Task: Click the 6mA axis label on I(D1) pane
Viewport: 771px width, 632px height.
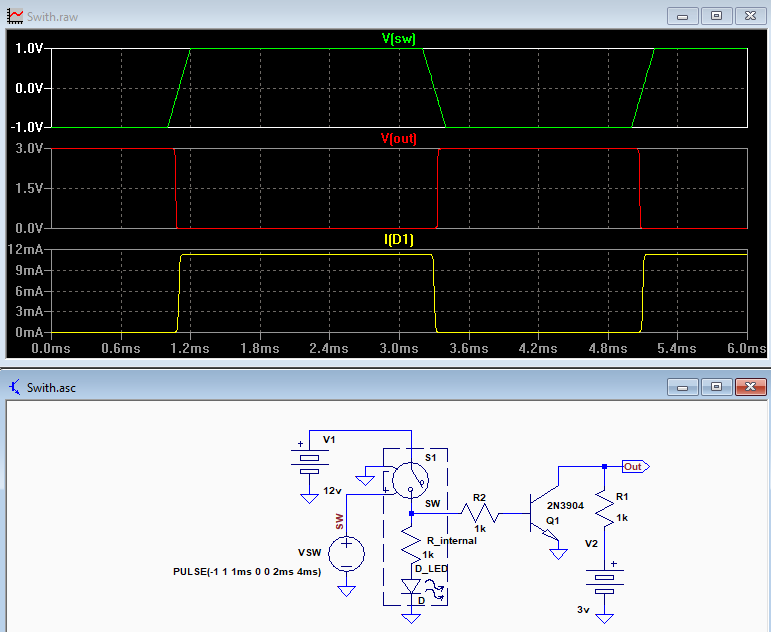Action: point(29,291)
